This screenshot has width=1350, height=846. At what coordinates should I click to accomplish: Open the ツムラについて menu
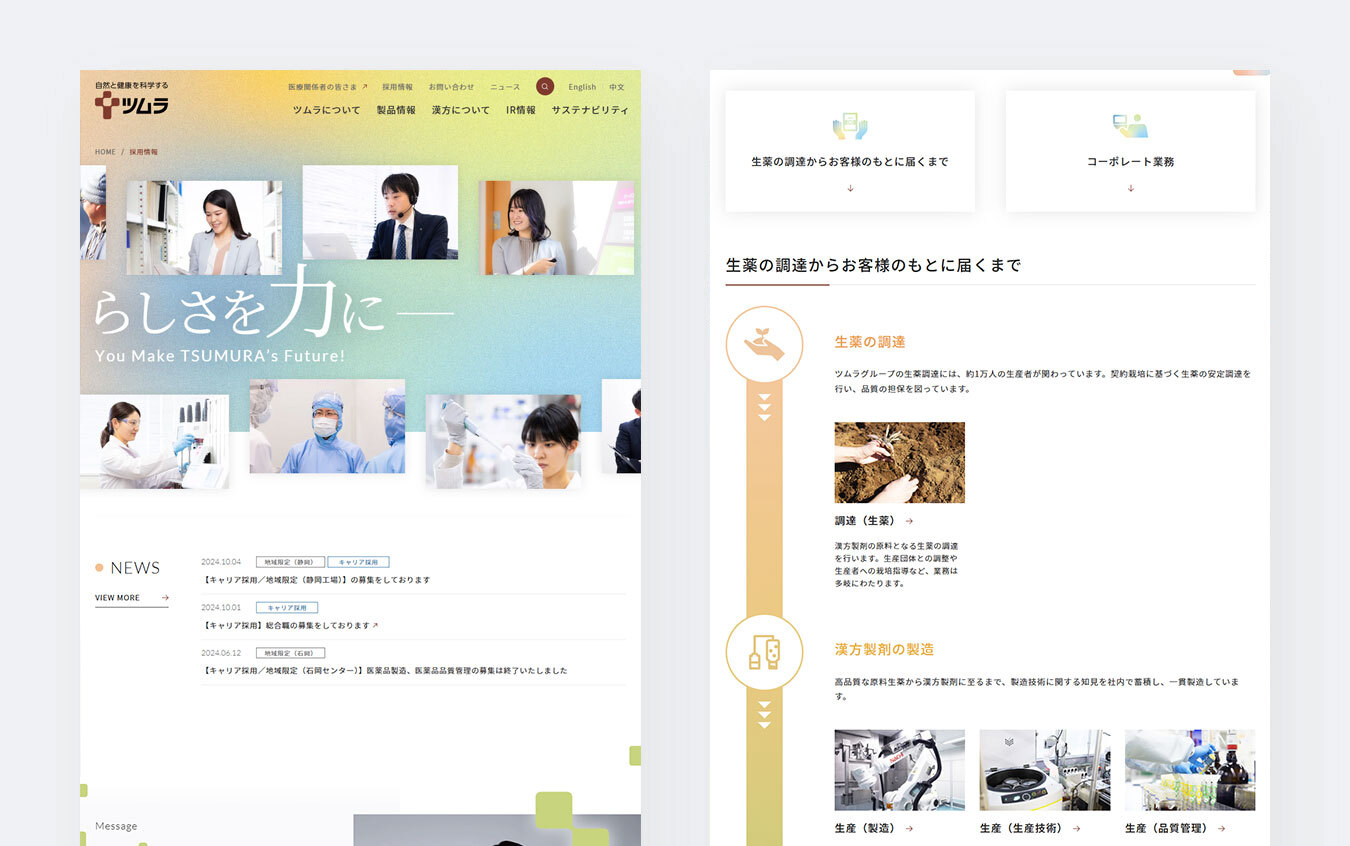(326, 110)
